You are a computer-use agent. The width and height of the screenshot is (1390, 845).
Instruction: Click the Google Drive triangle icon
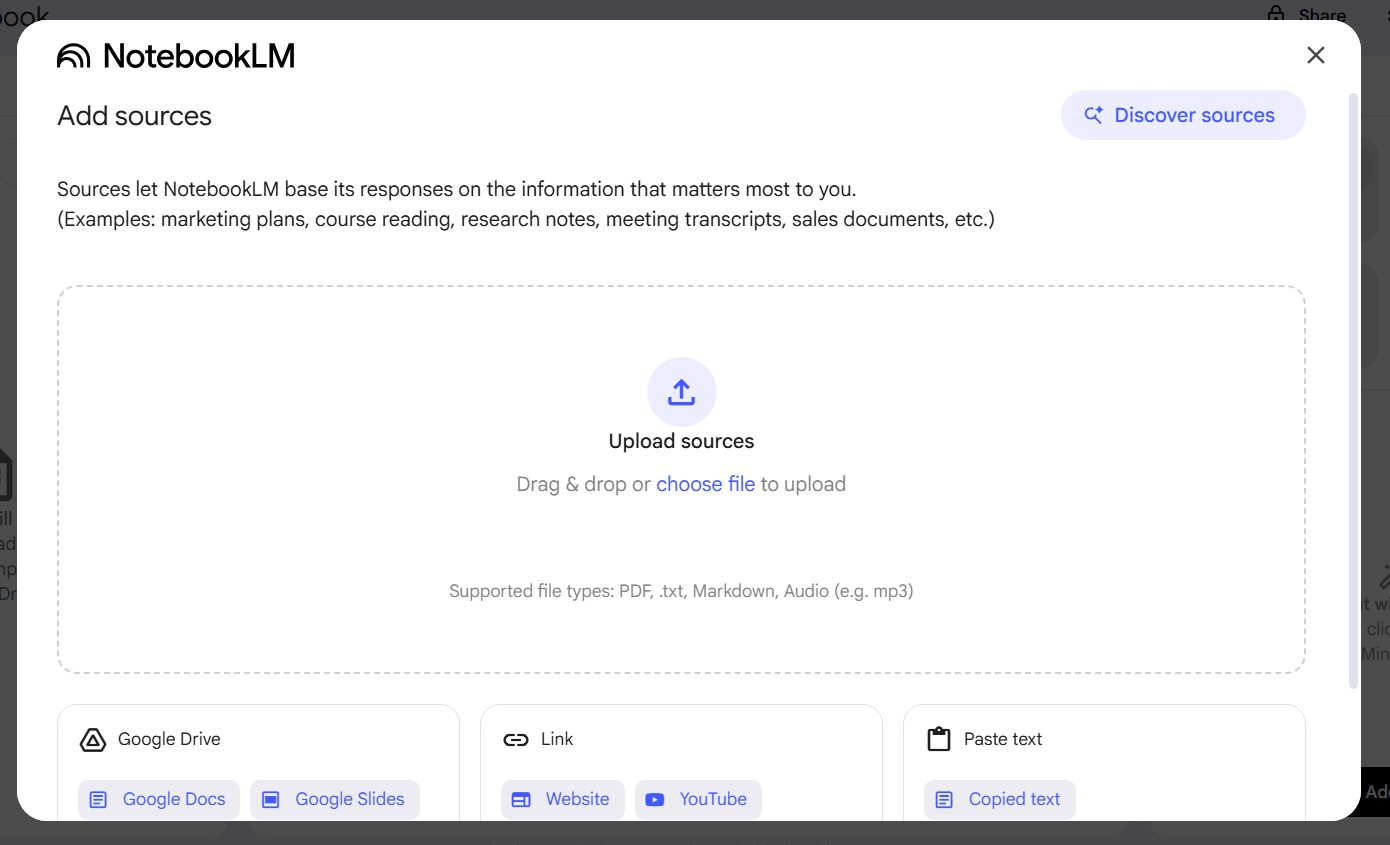tap(92, 740)
